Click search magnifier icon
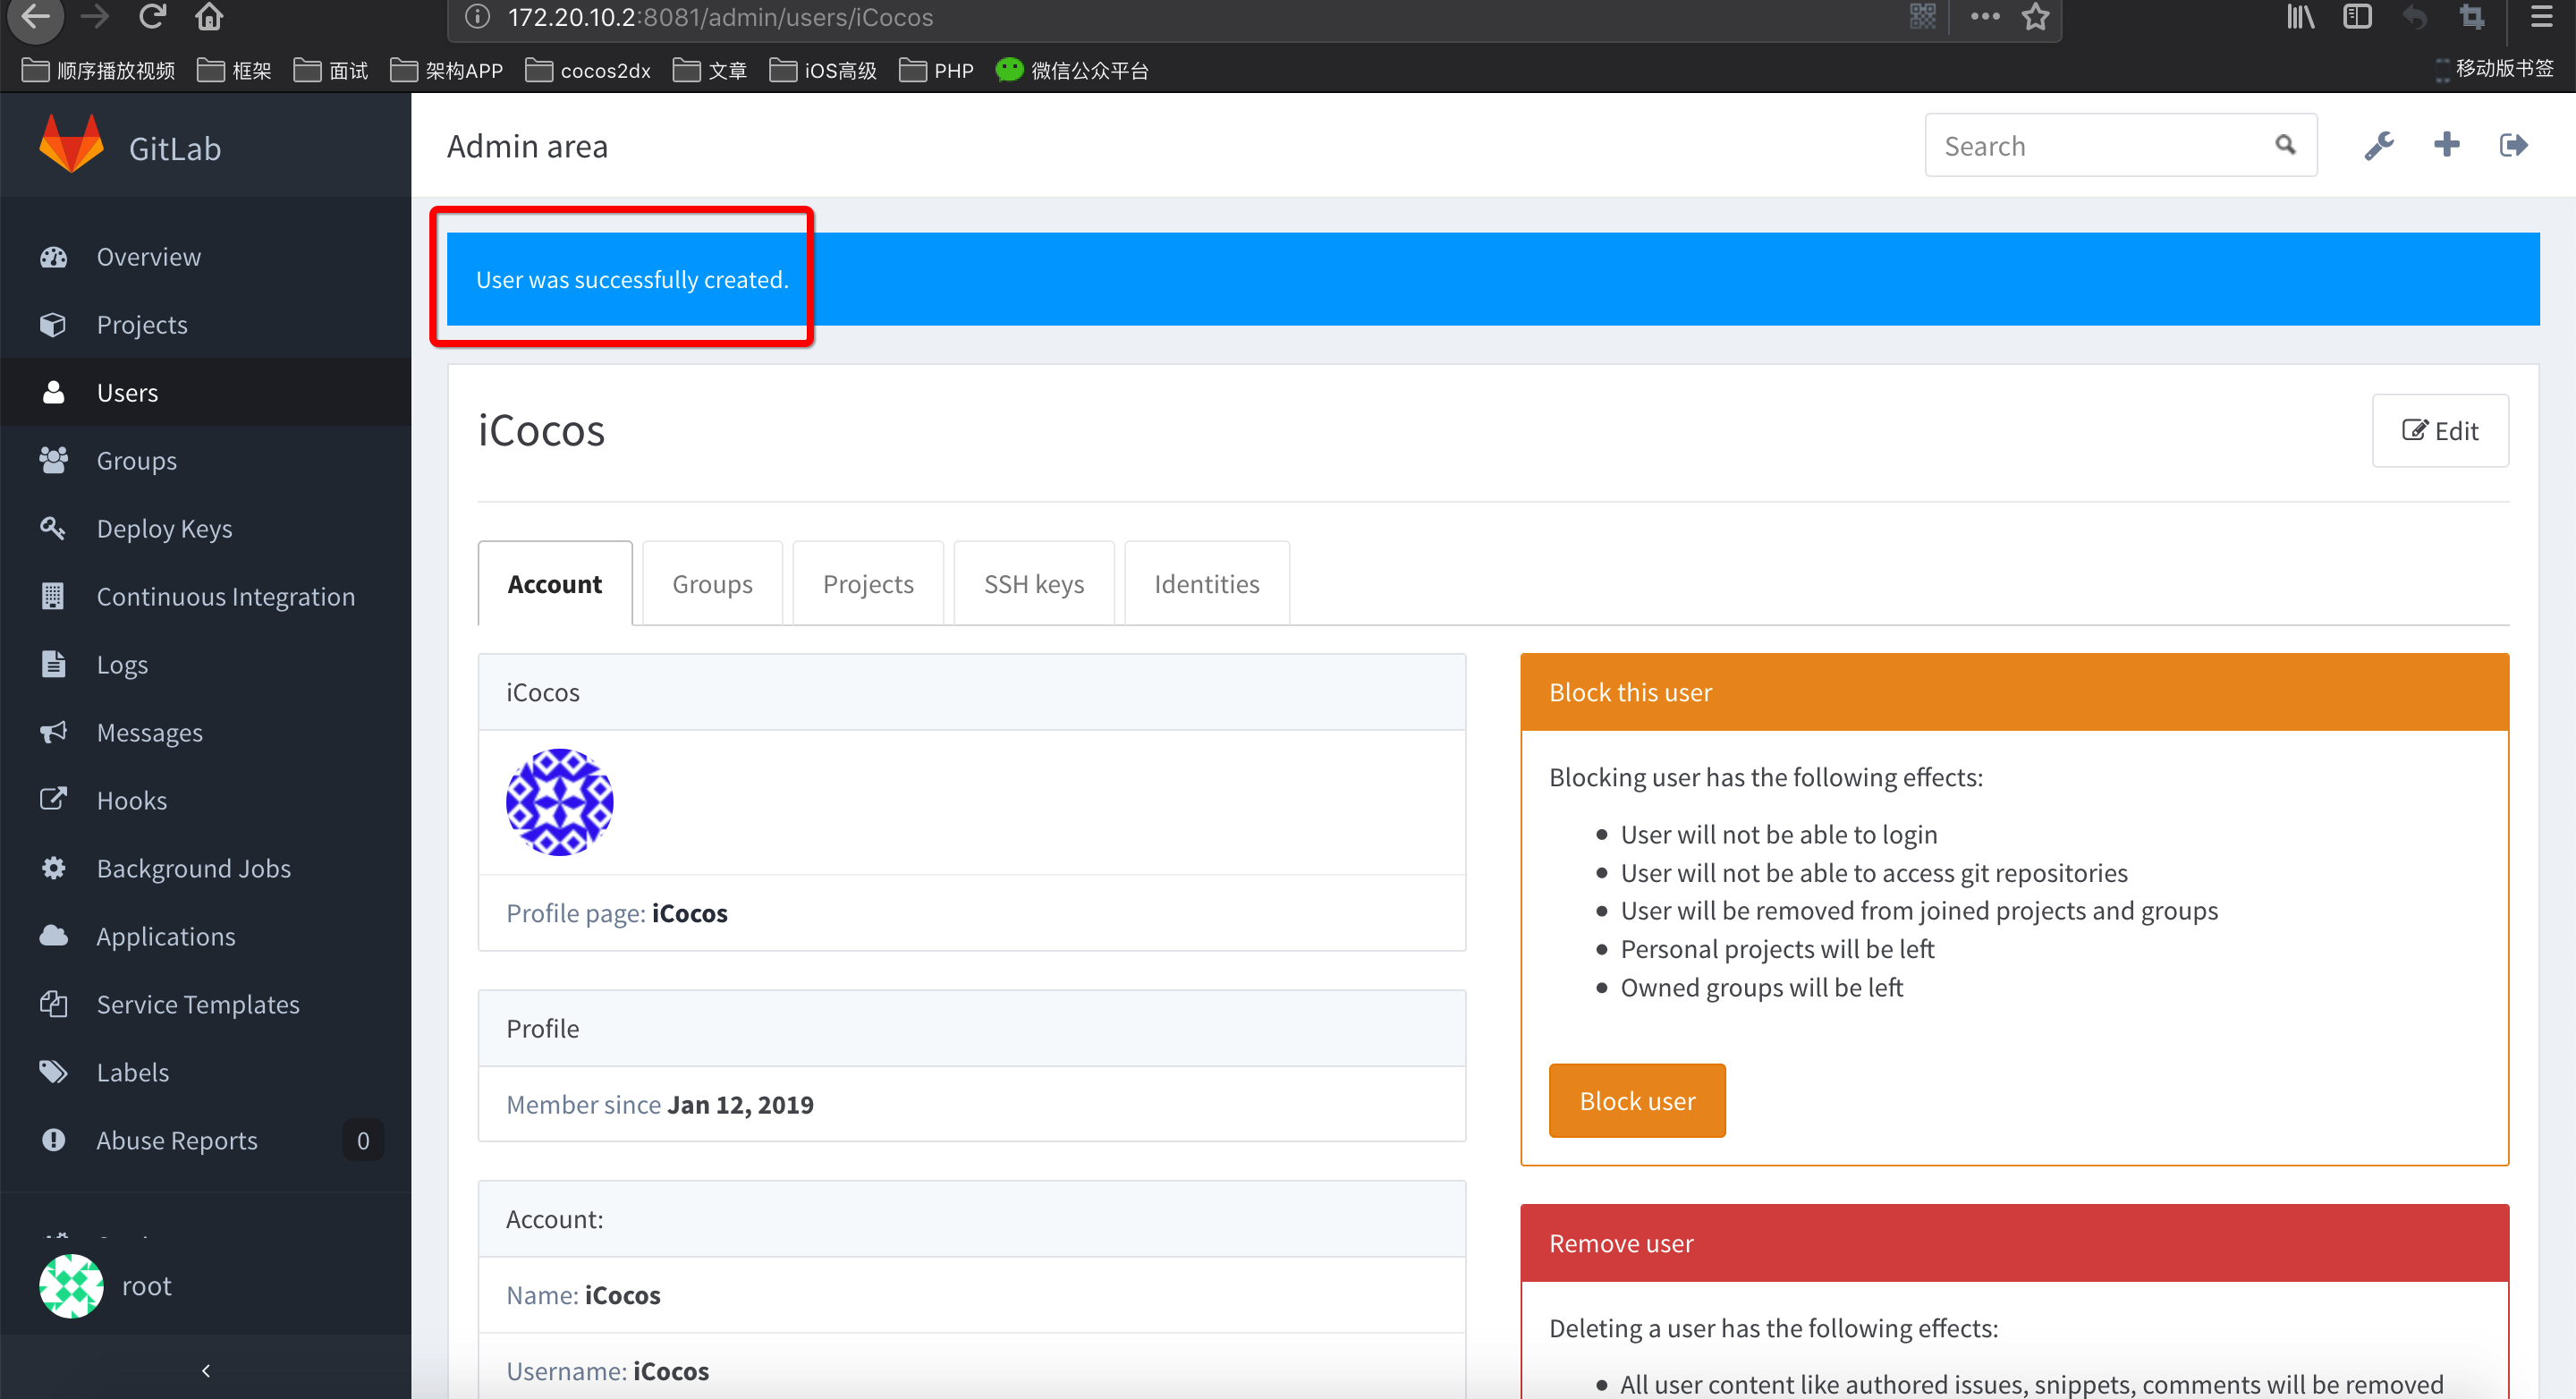2576x1399 pixels. point(2285,146)
